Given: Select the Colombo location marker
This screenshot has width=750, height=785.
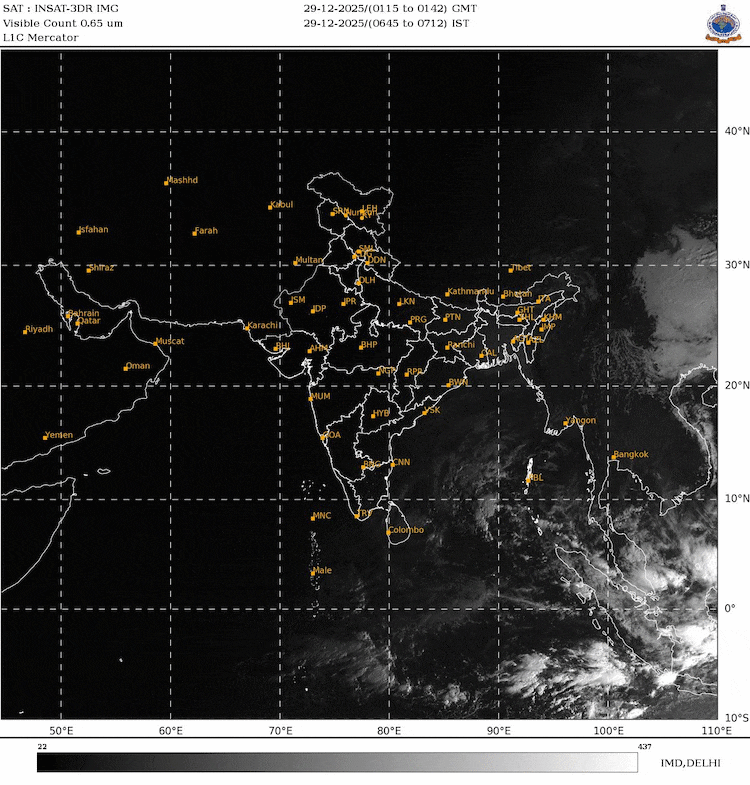Looking at the screenshot, I should [388, 532].
